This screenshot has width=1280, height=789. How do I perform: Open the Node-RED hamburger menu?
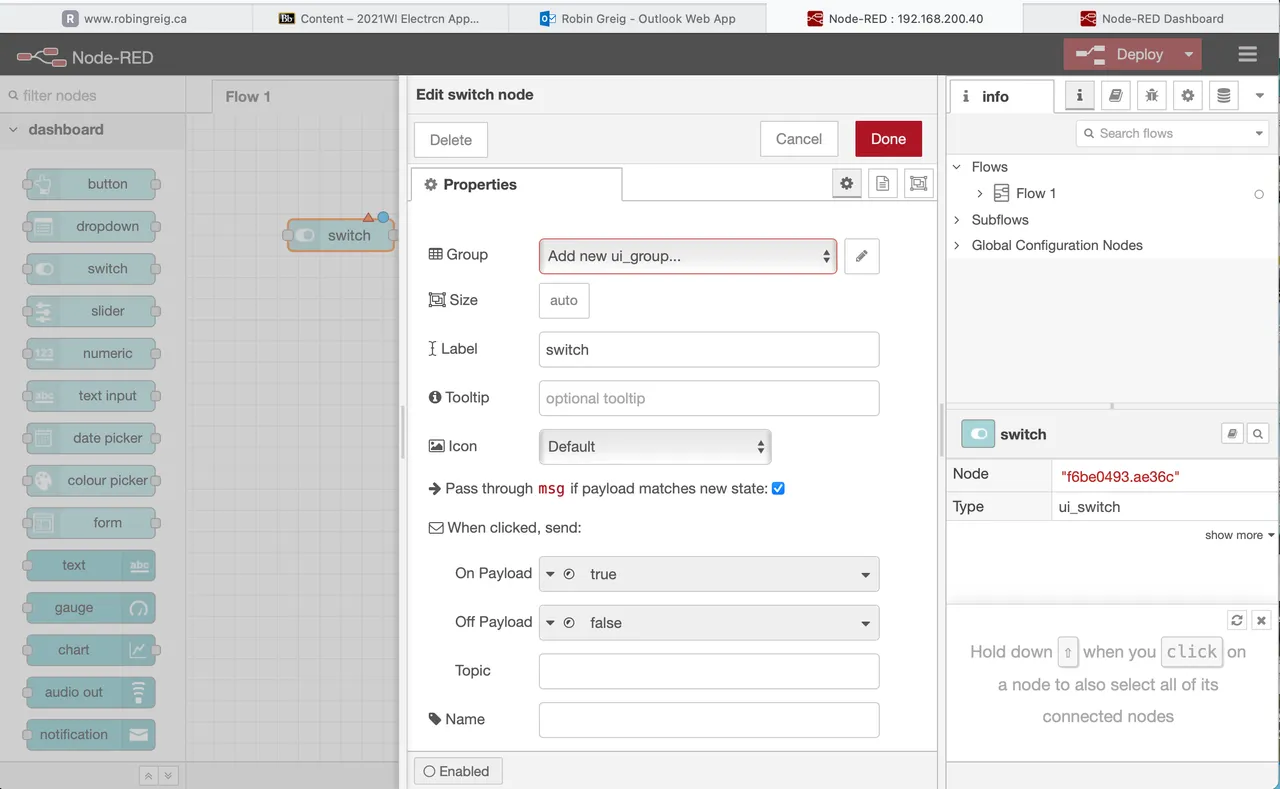[1247, 54]
